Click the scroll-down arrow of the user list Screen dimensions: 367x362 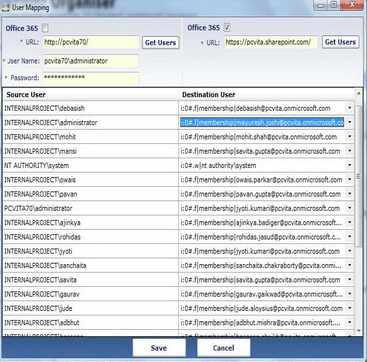point(358,330)
